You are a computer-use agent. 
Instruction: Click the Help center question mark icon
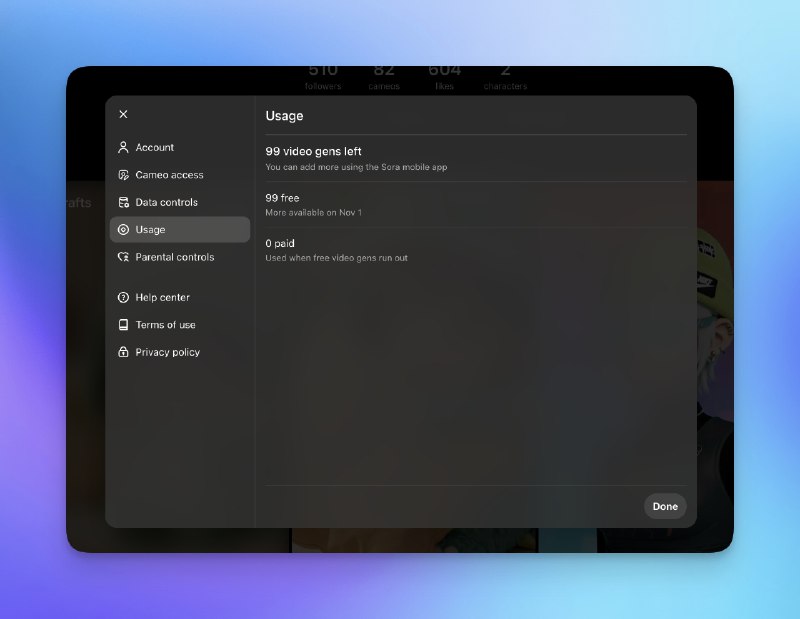pyautogui.click(x=123, y=298)
